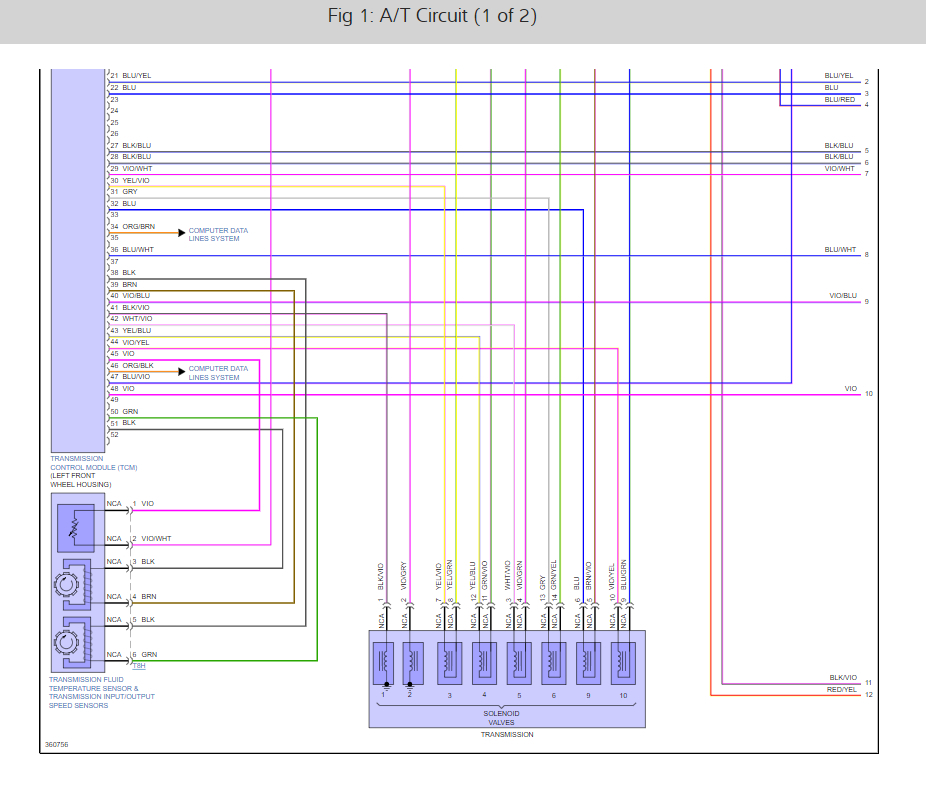Select TCM pin 21 BLU/YEL label
Viewport: 926px width, 785px height.
click(131, 76)
